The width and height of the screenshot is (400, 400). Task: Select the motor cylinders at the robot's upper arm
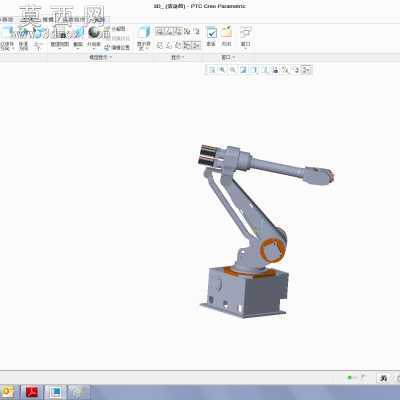(x=208, y=155)
